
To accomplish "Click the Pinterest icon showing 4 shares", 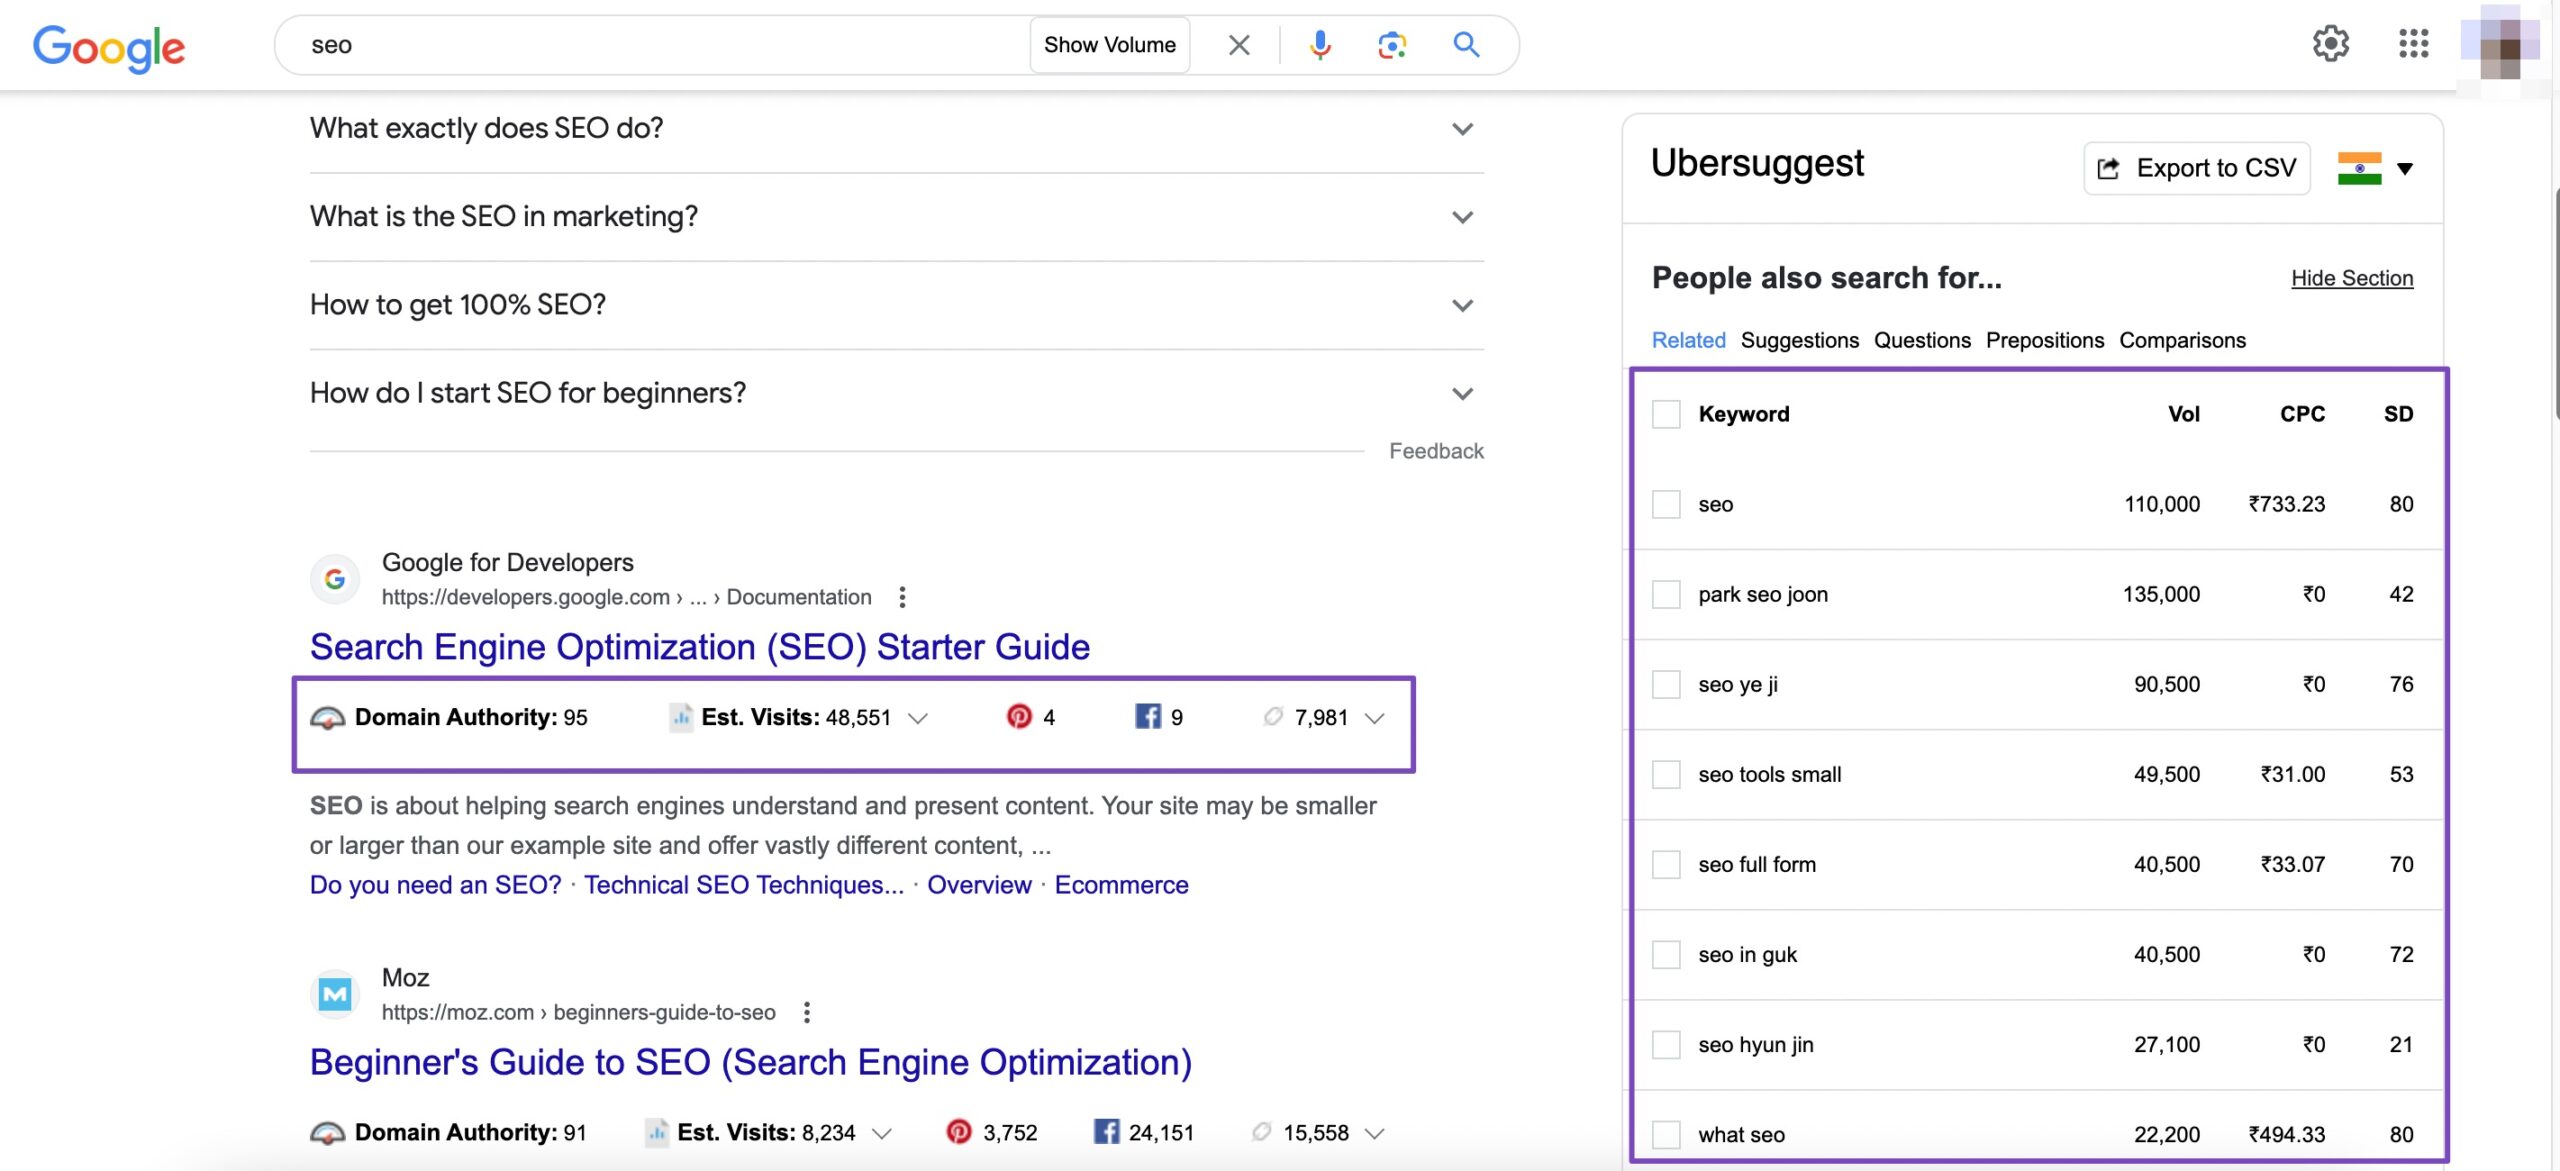I will coord(1019,717).
